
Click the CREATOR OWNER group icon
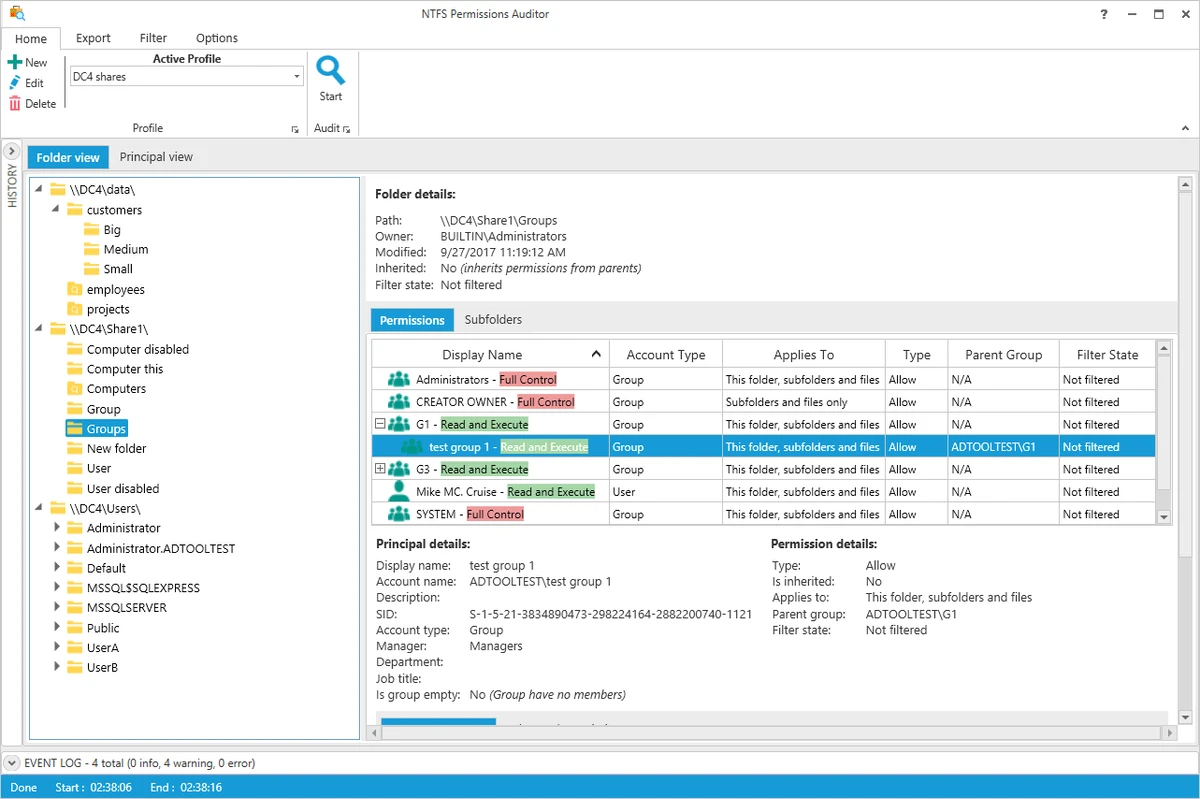pos(399,402)
